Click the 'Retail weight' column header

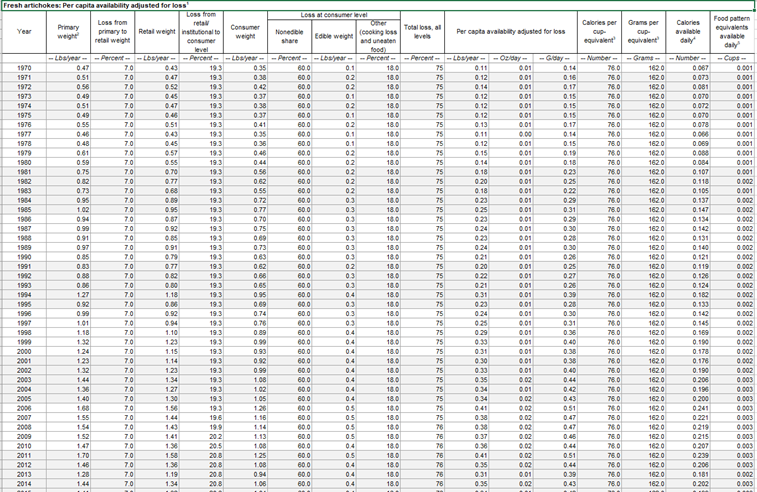click(x=157, y=32)
